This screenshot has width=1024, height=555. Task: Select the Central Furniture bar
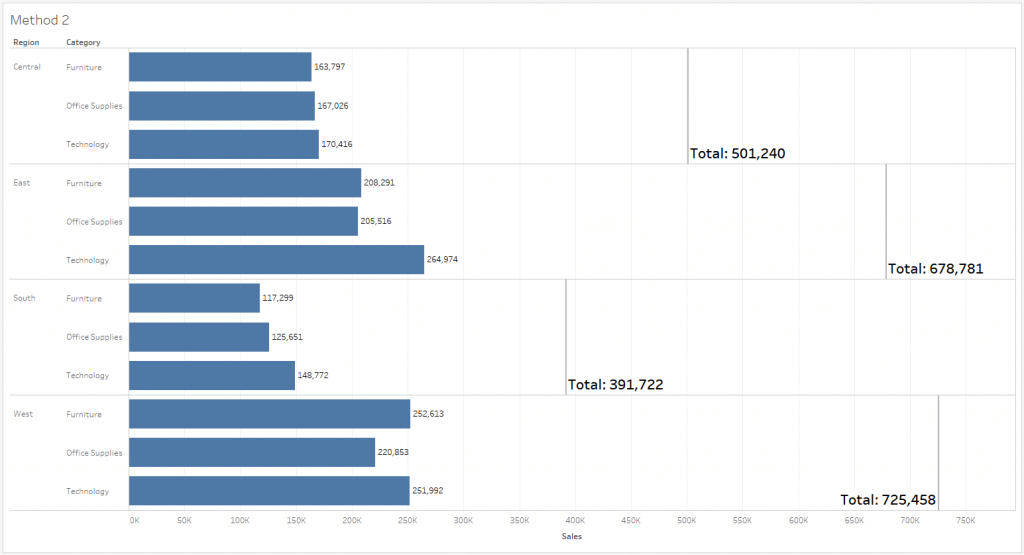220,67
